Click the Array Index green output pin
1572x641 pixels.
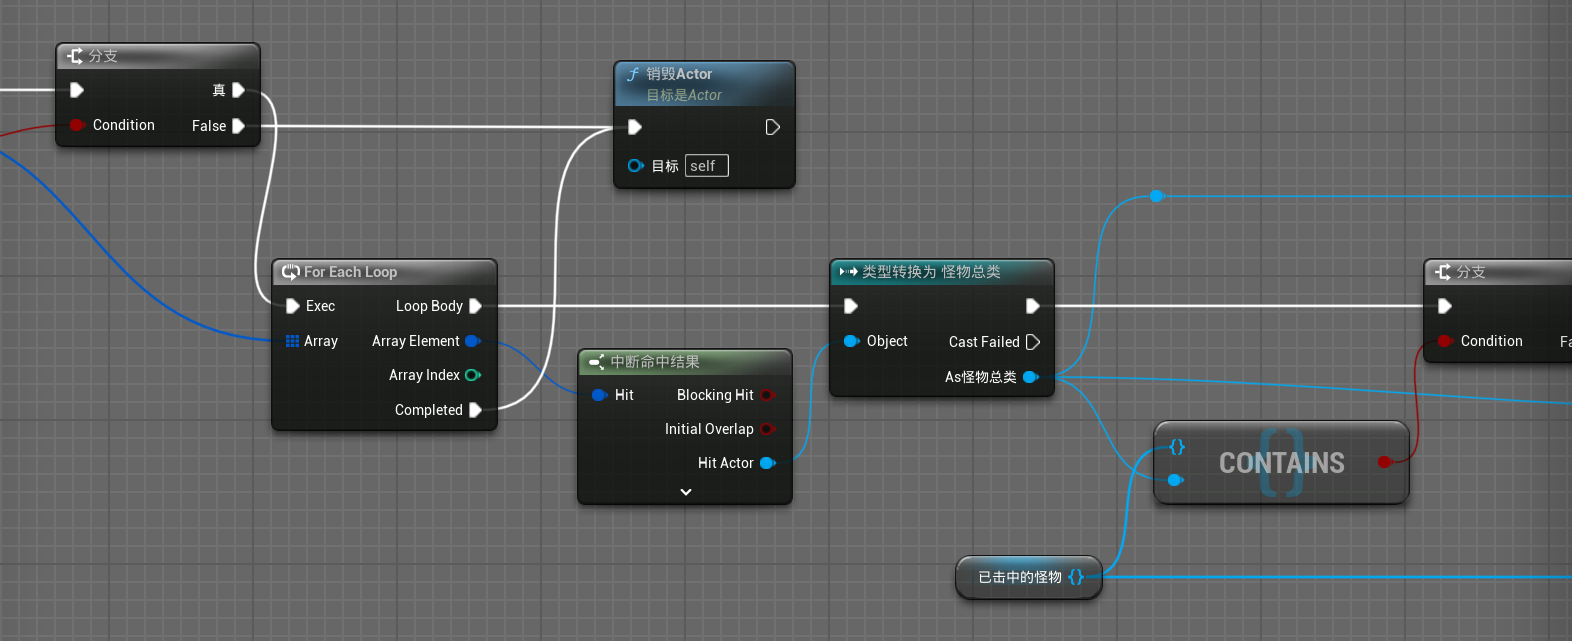[473, 375]
